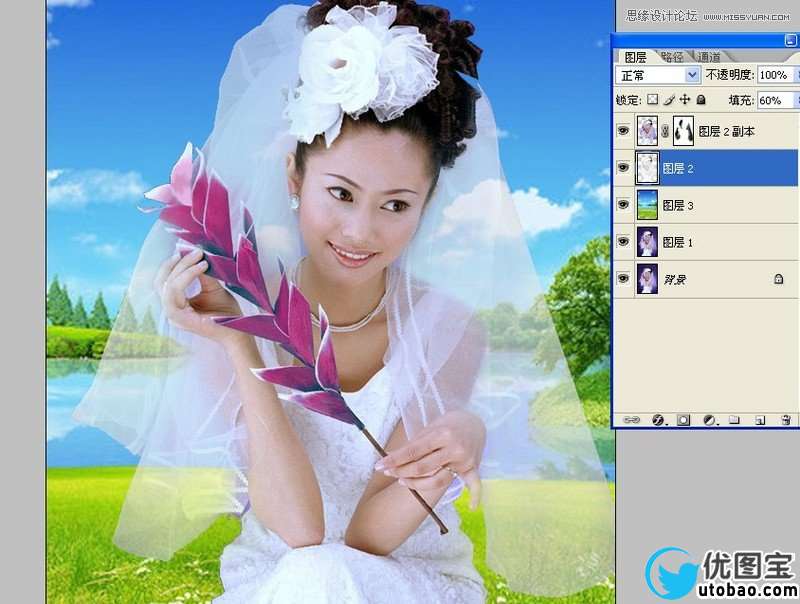
Task: Delete layer using the trash icon
Action: click(x=786, y=420)
